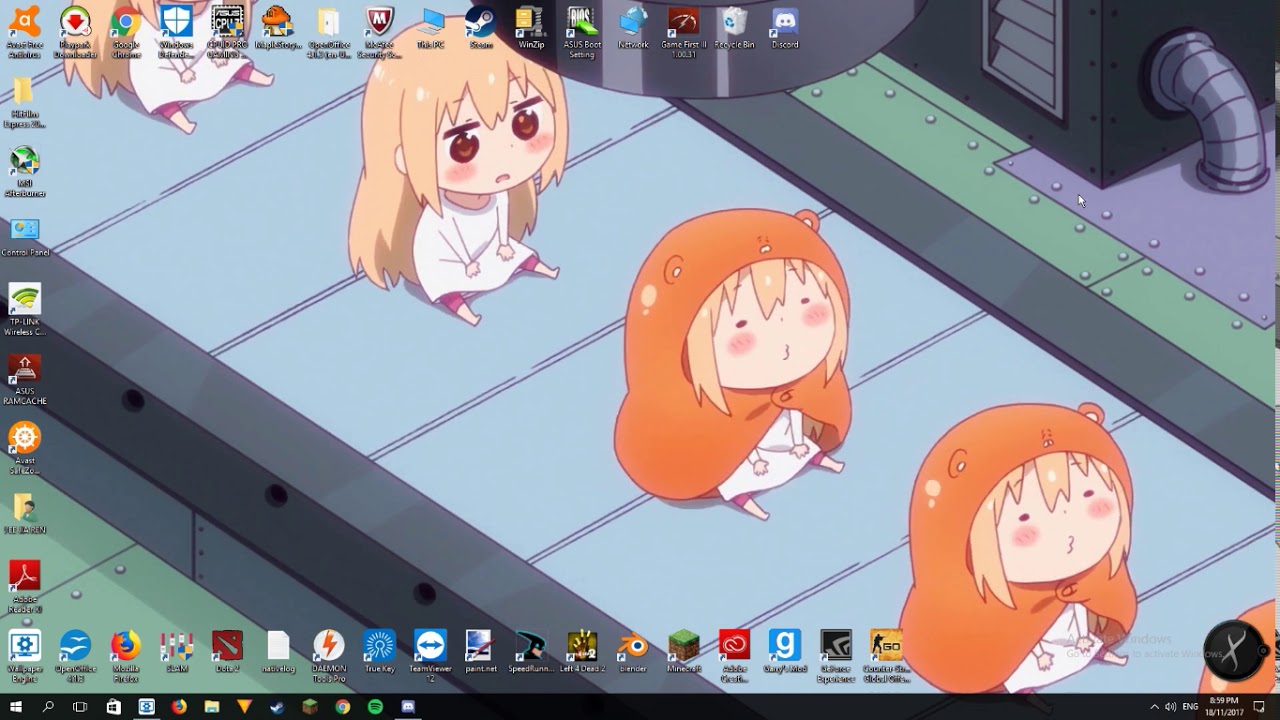Viewport: 1280px width, 720px height.
Task: Open blender desktop shortcut
Action: pos(633,652)
